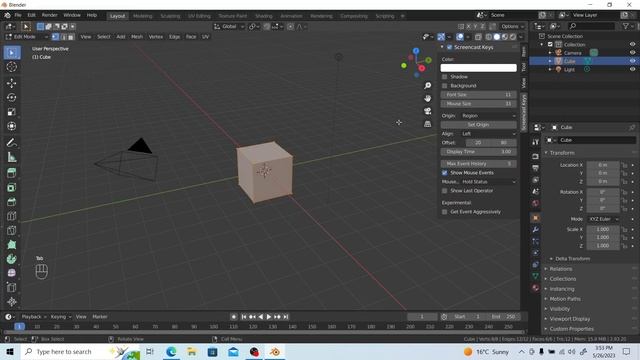Hide the Camera in the outliner
Screen dimensions: 640x360
[632, 53]
